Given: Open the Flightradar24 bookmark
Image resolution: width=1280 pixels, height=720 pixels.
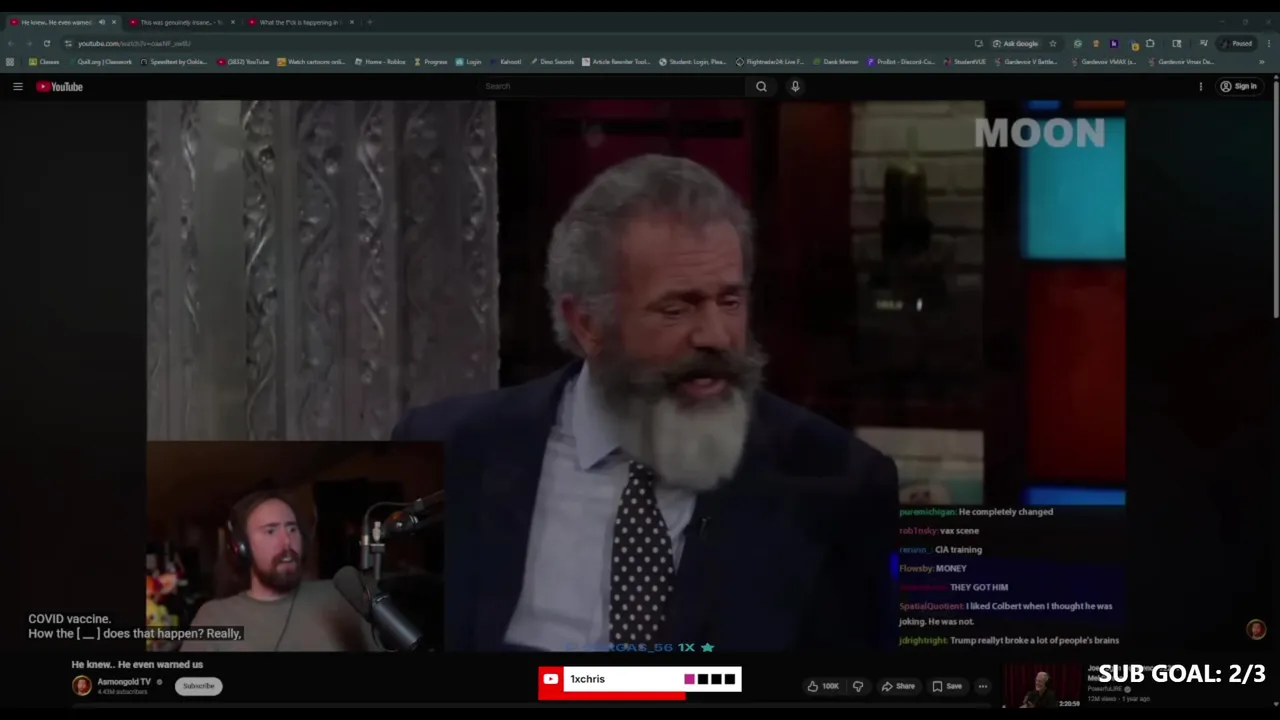Looking at the screenshot, I should [770, 62].
